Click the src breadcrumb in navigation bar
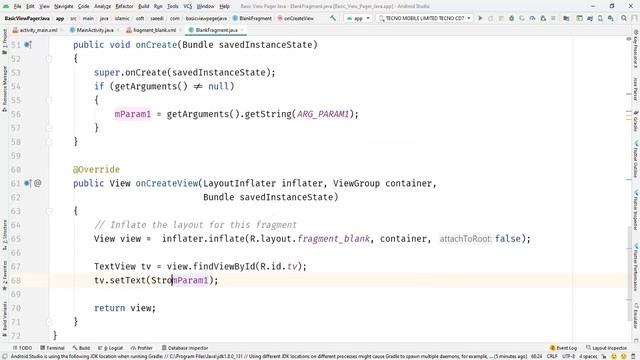 click(73, 18)
